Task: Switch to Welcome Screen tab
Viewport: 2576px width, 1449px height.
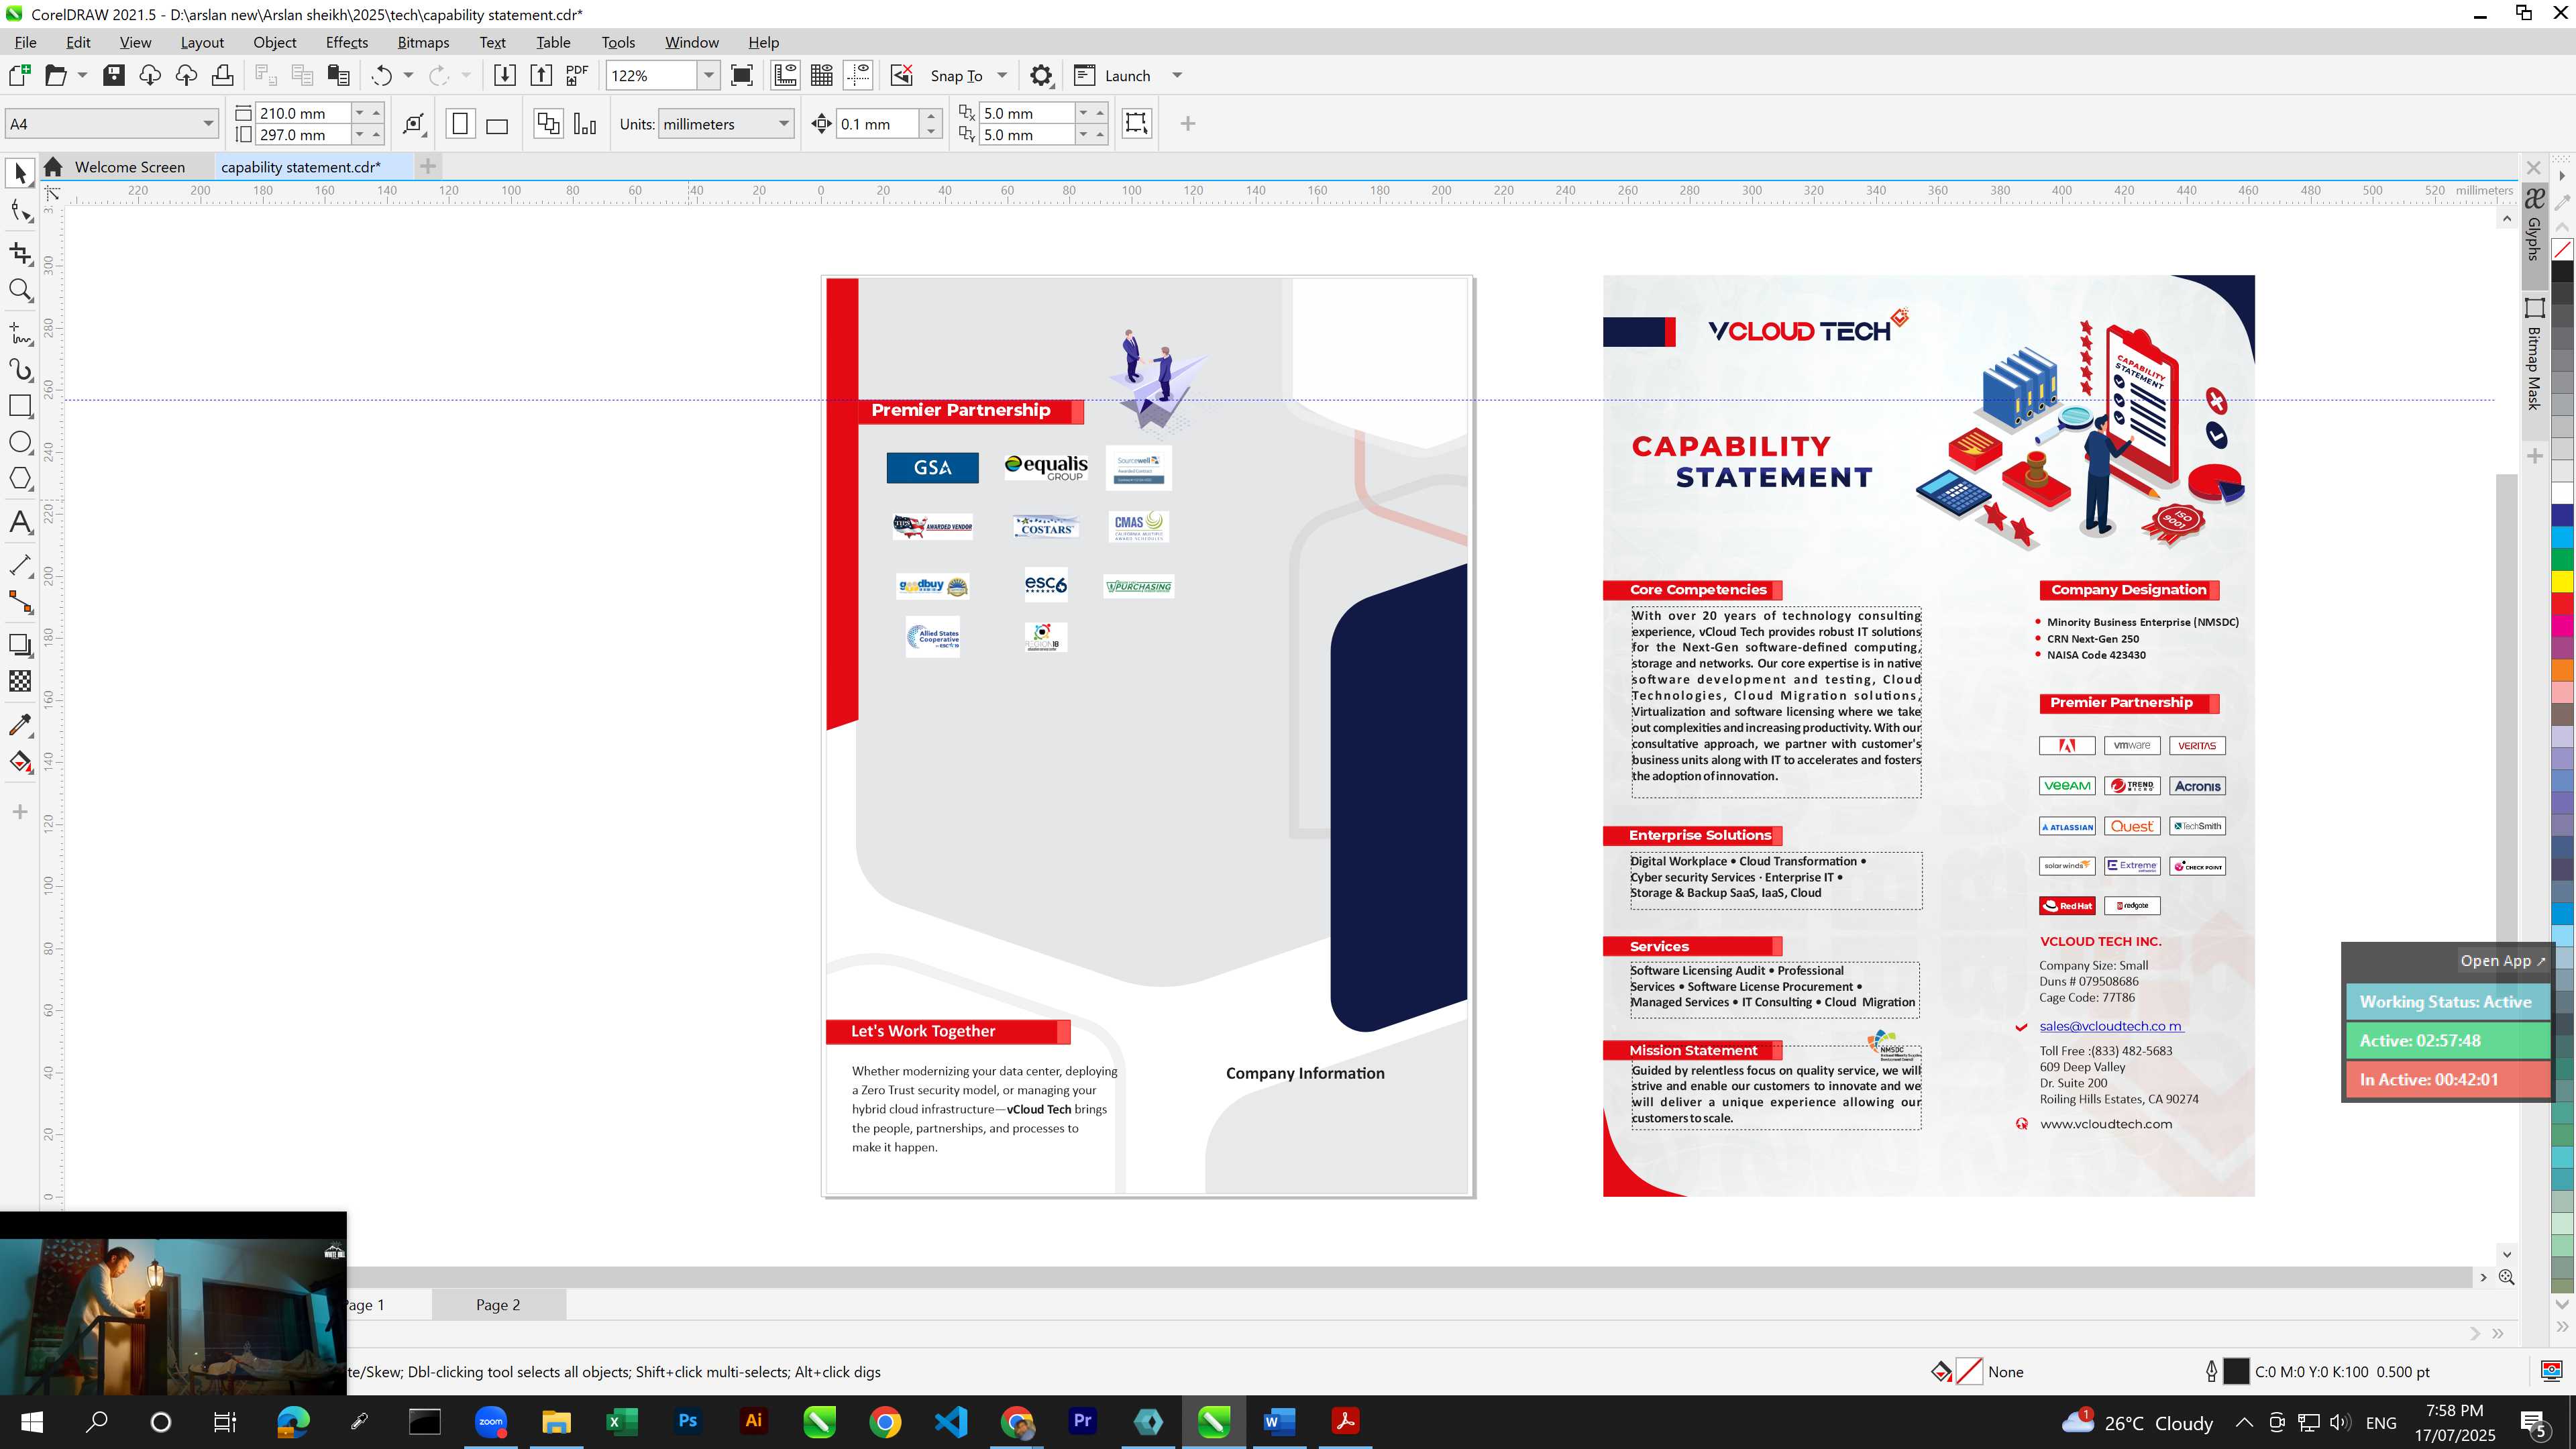Action: click(x=129, y=167)
